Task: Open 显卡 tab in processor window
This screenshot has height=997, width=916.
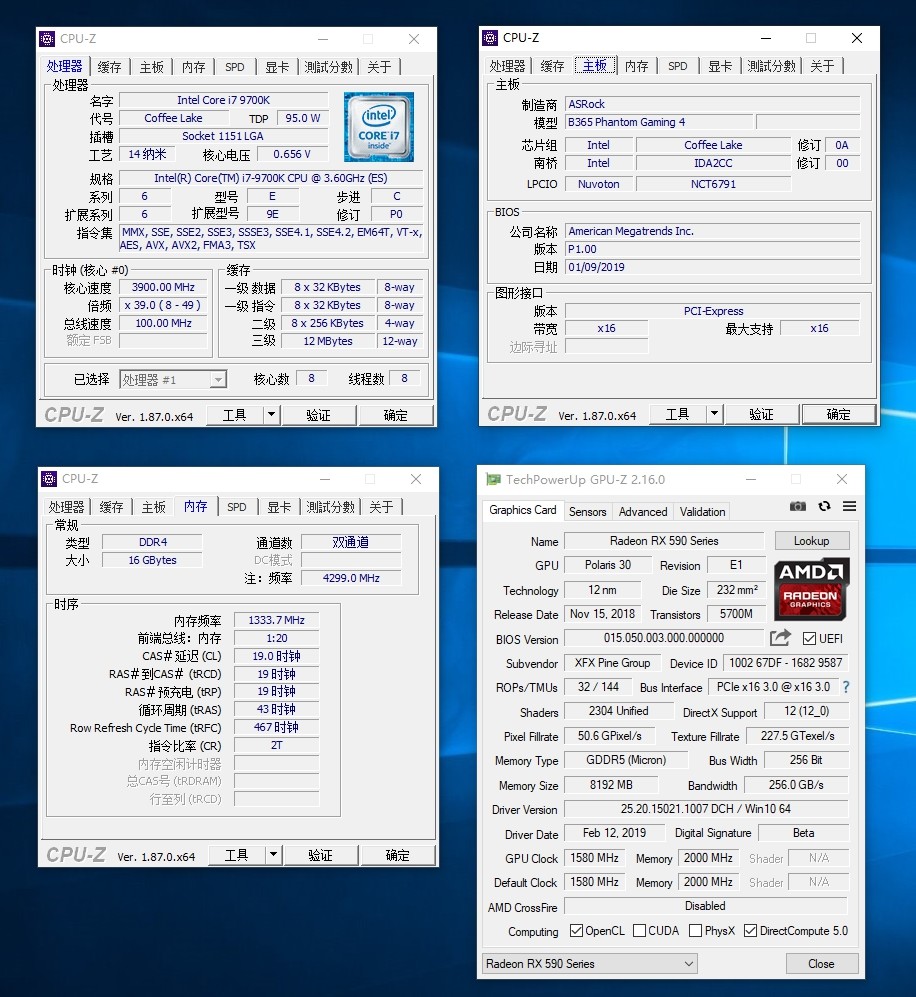Action: [x=277, y=67]
